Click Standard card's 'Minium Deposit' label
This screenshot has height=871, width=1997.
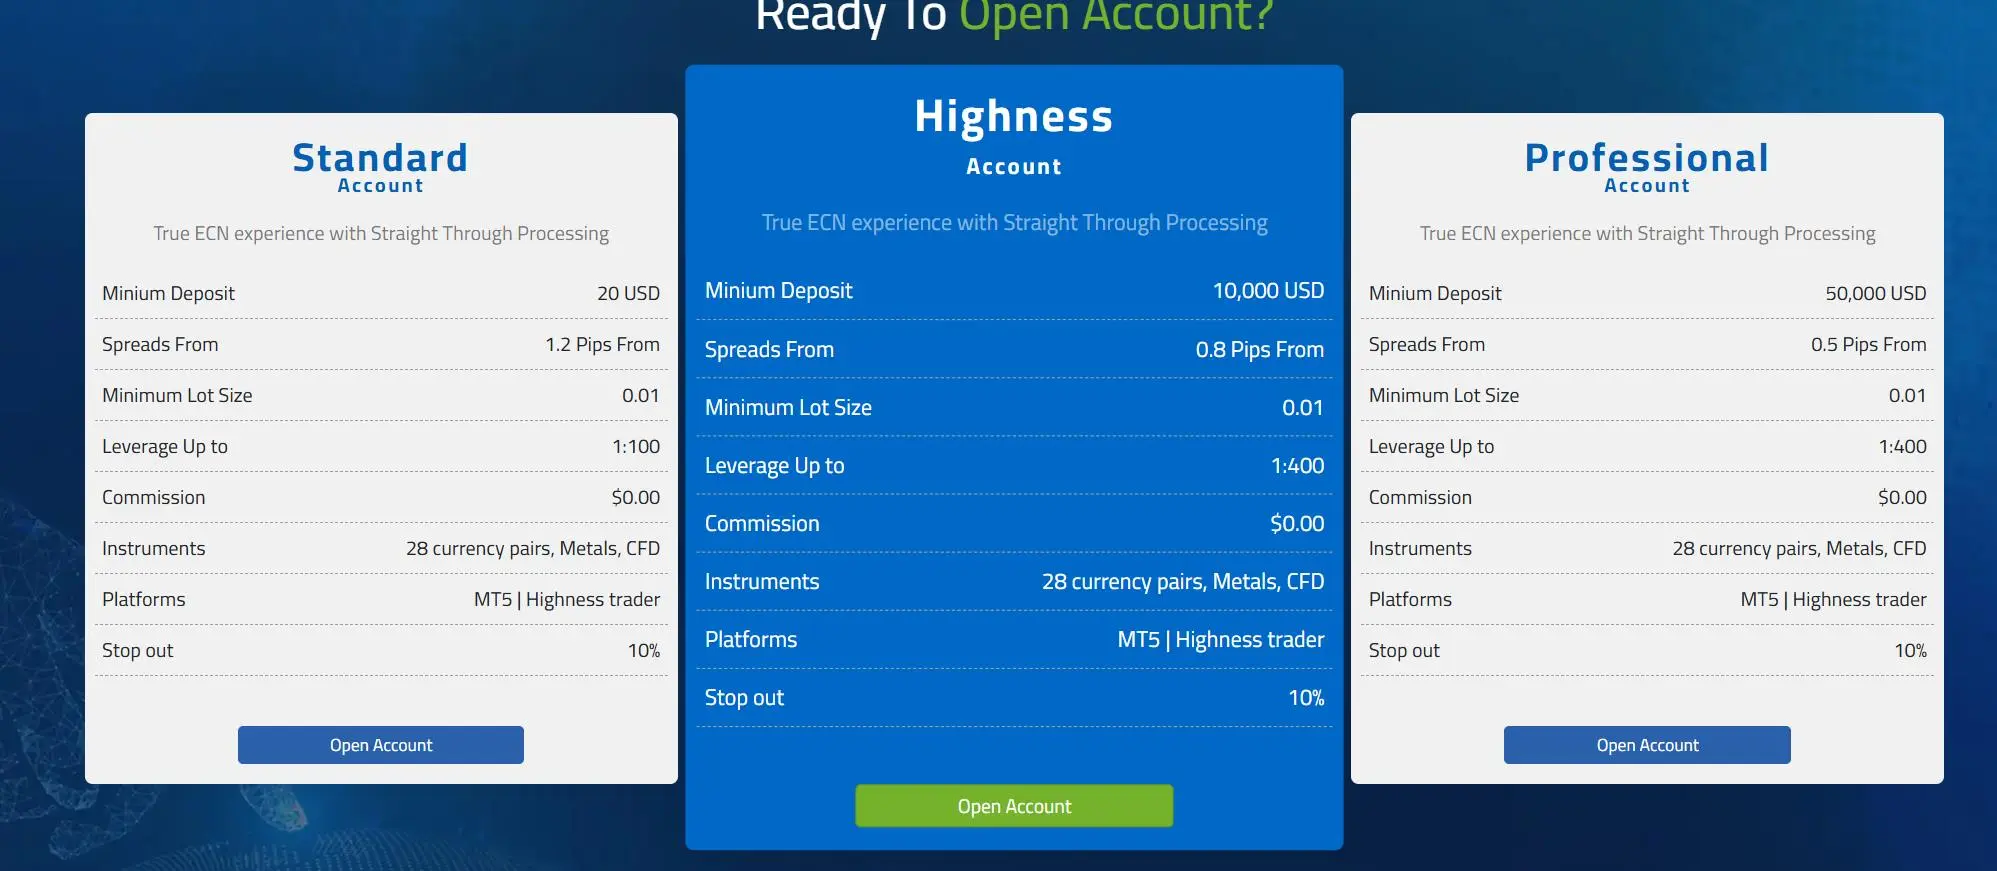[x=168, y=293]
